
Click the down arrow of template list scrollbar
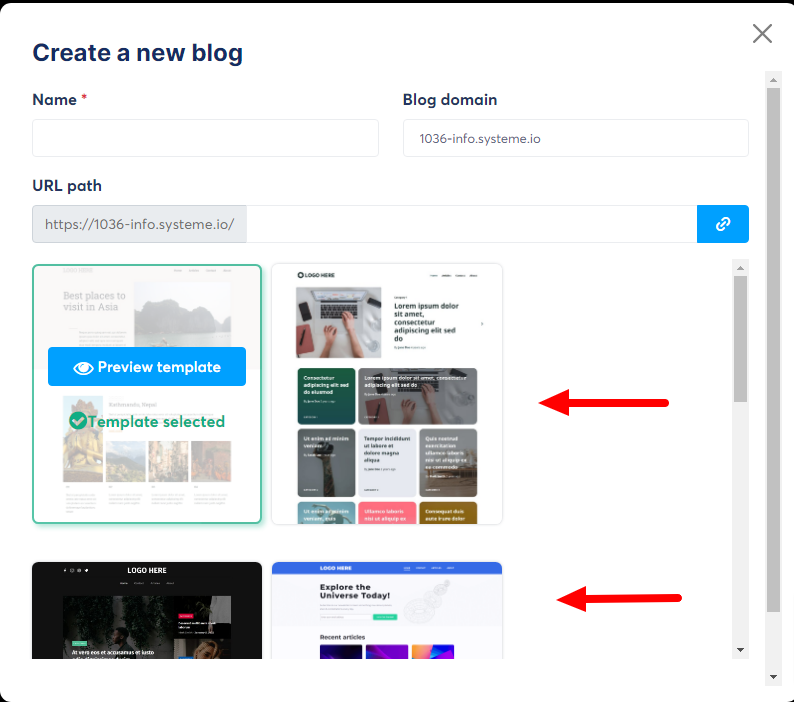(x=740, y=650)
